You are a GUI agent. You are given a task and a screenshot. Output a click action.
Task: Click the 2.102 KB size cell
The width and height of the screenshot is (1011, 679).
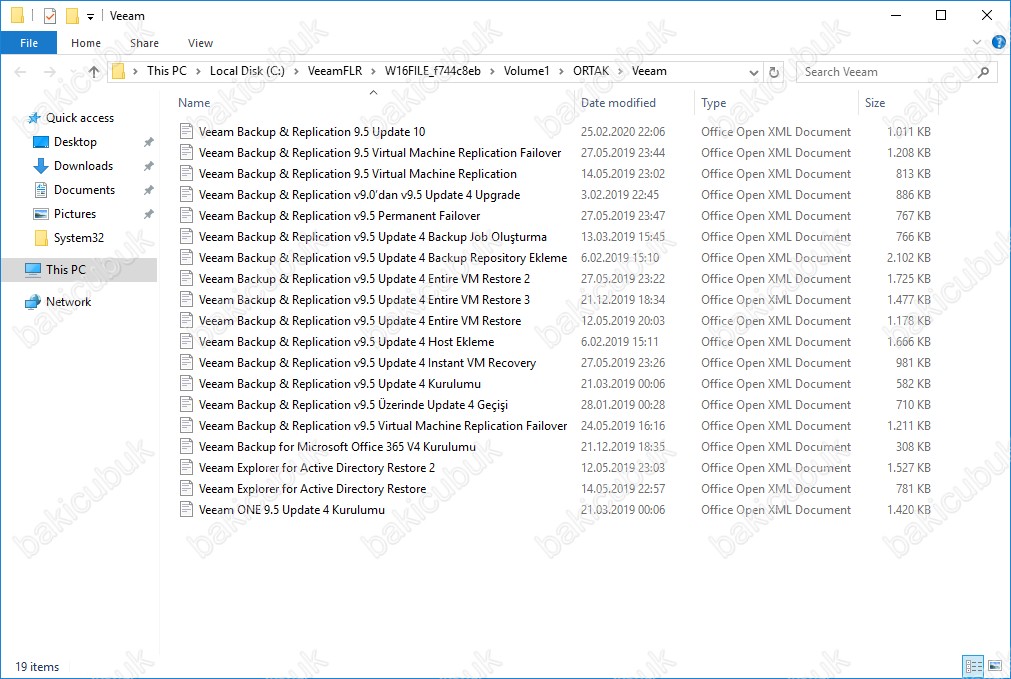[x=908, y=258]
